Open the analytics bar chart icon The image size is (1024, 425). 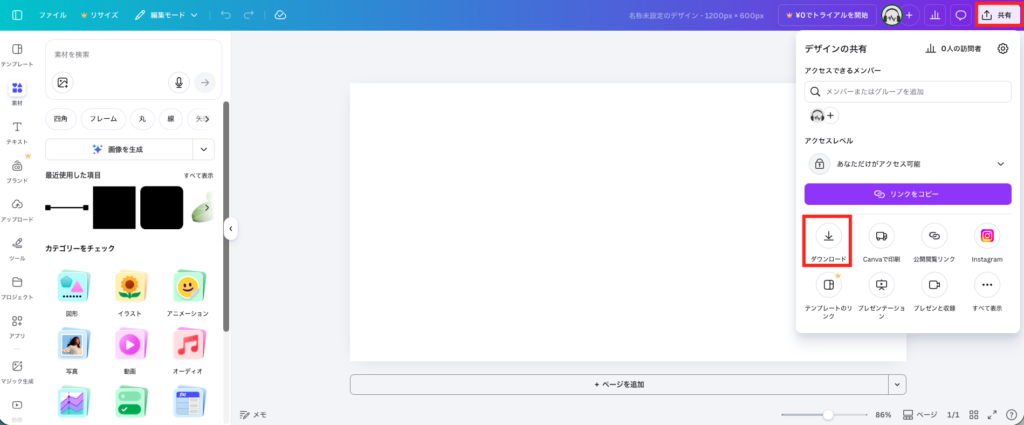tap(935, 15)
